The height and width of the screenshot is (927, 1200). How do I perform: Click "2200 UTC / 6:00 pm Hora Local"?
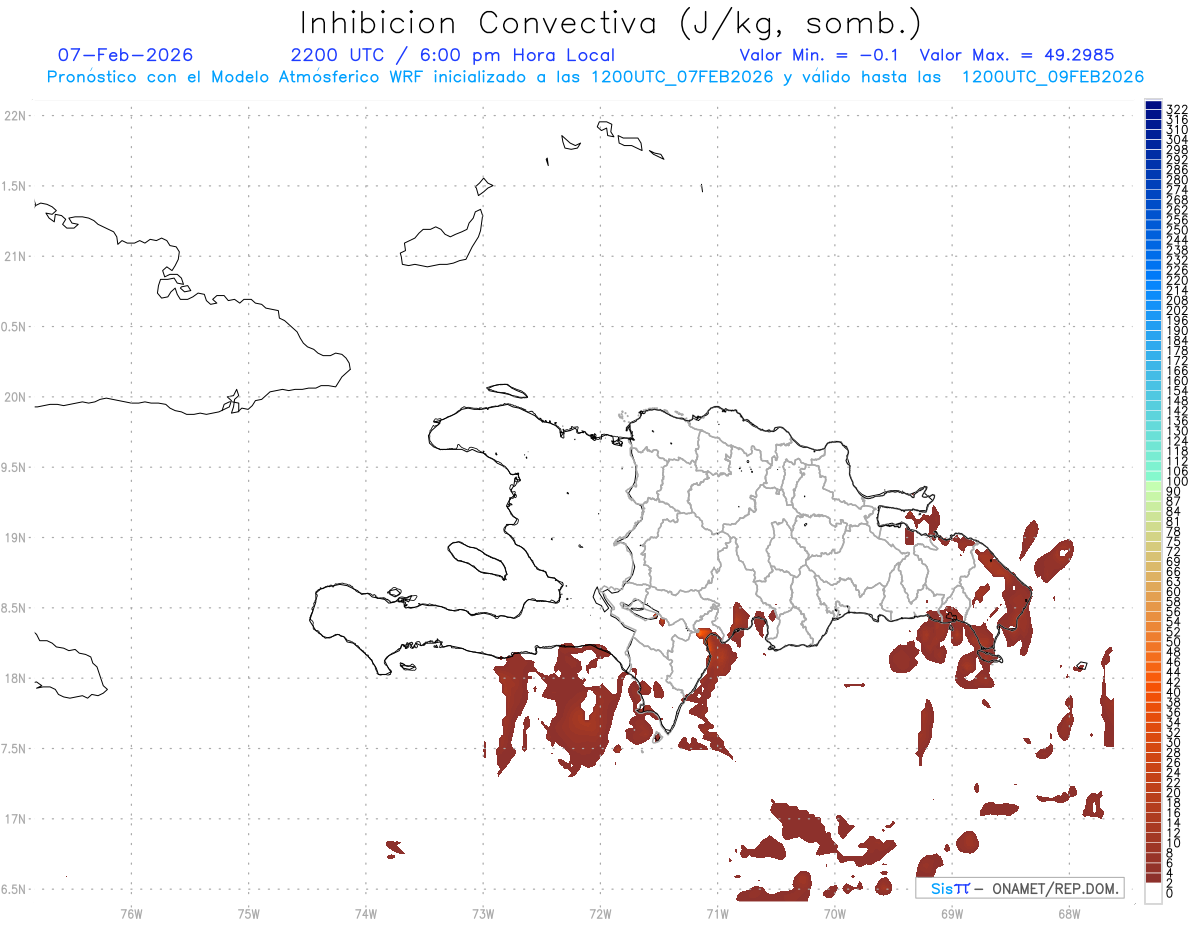pyautogui.click(x=452, y=55)
